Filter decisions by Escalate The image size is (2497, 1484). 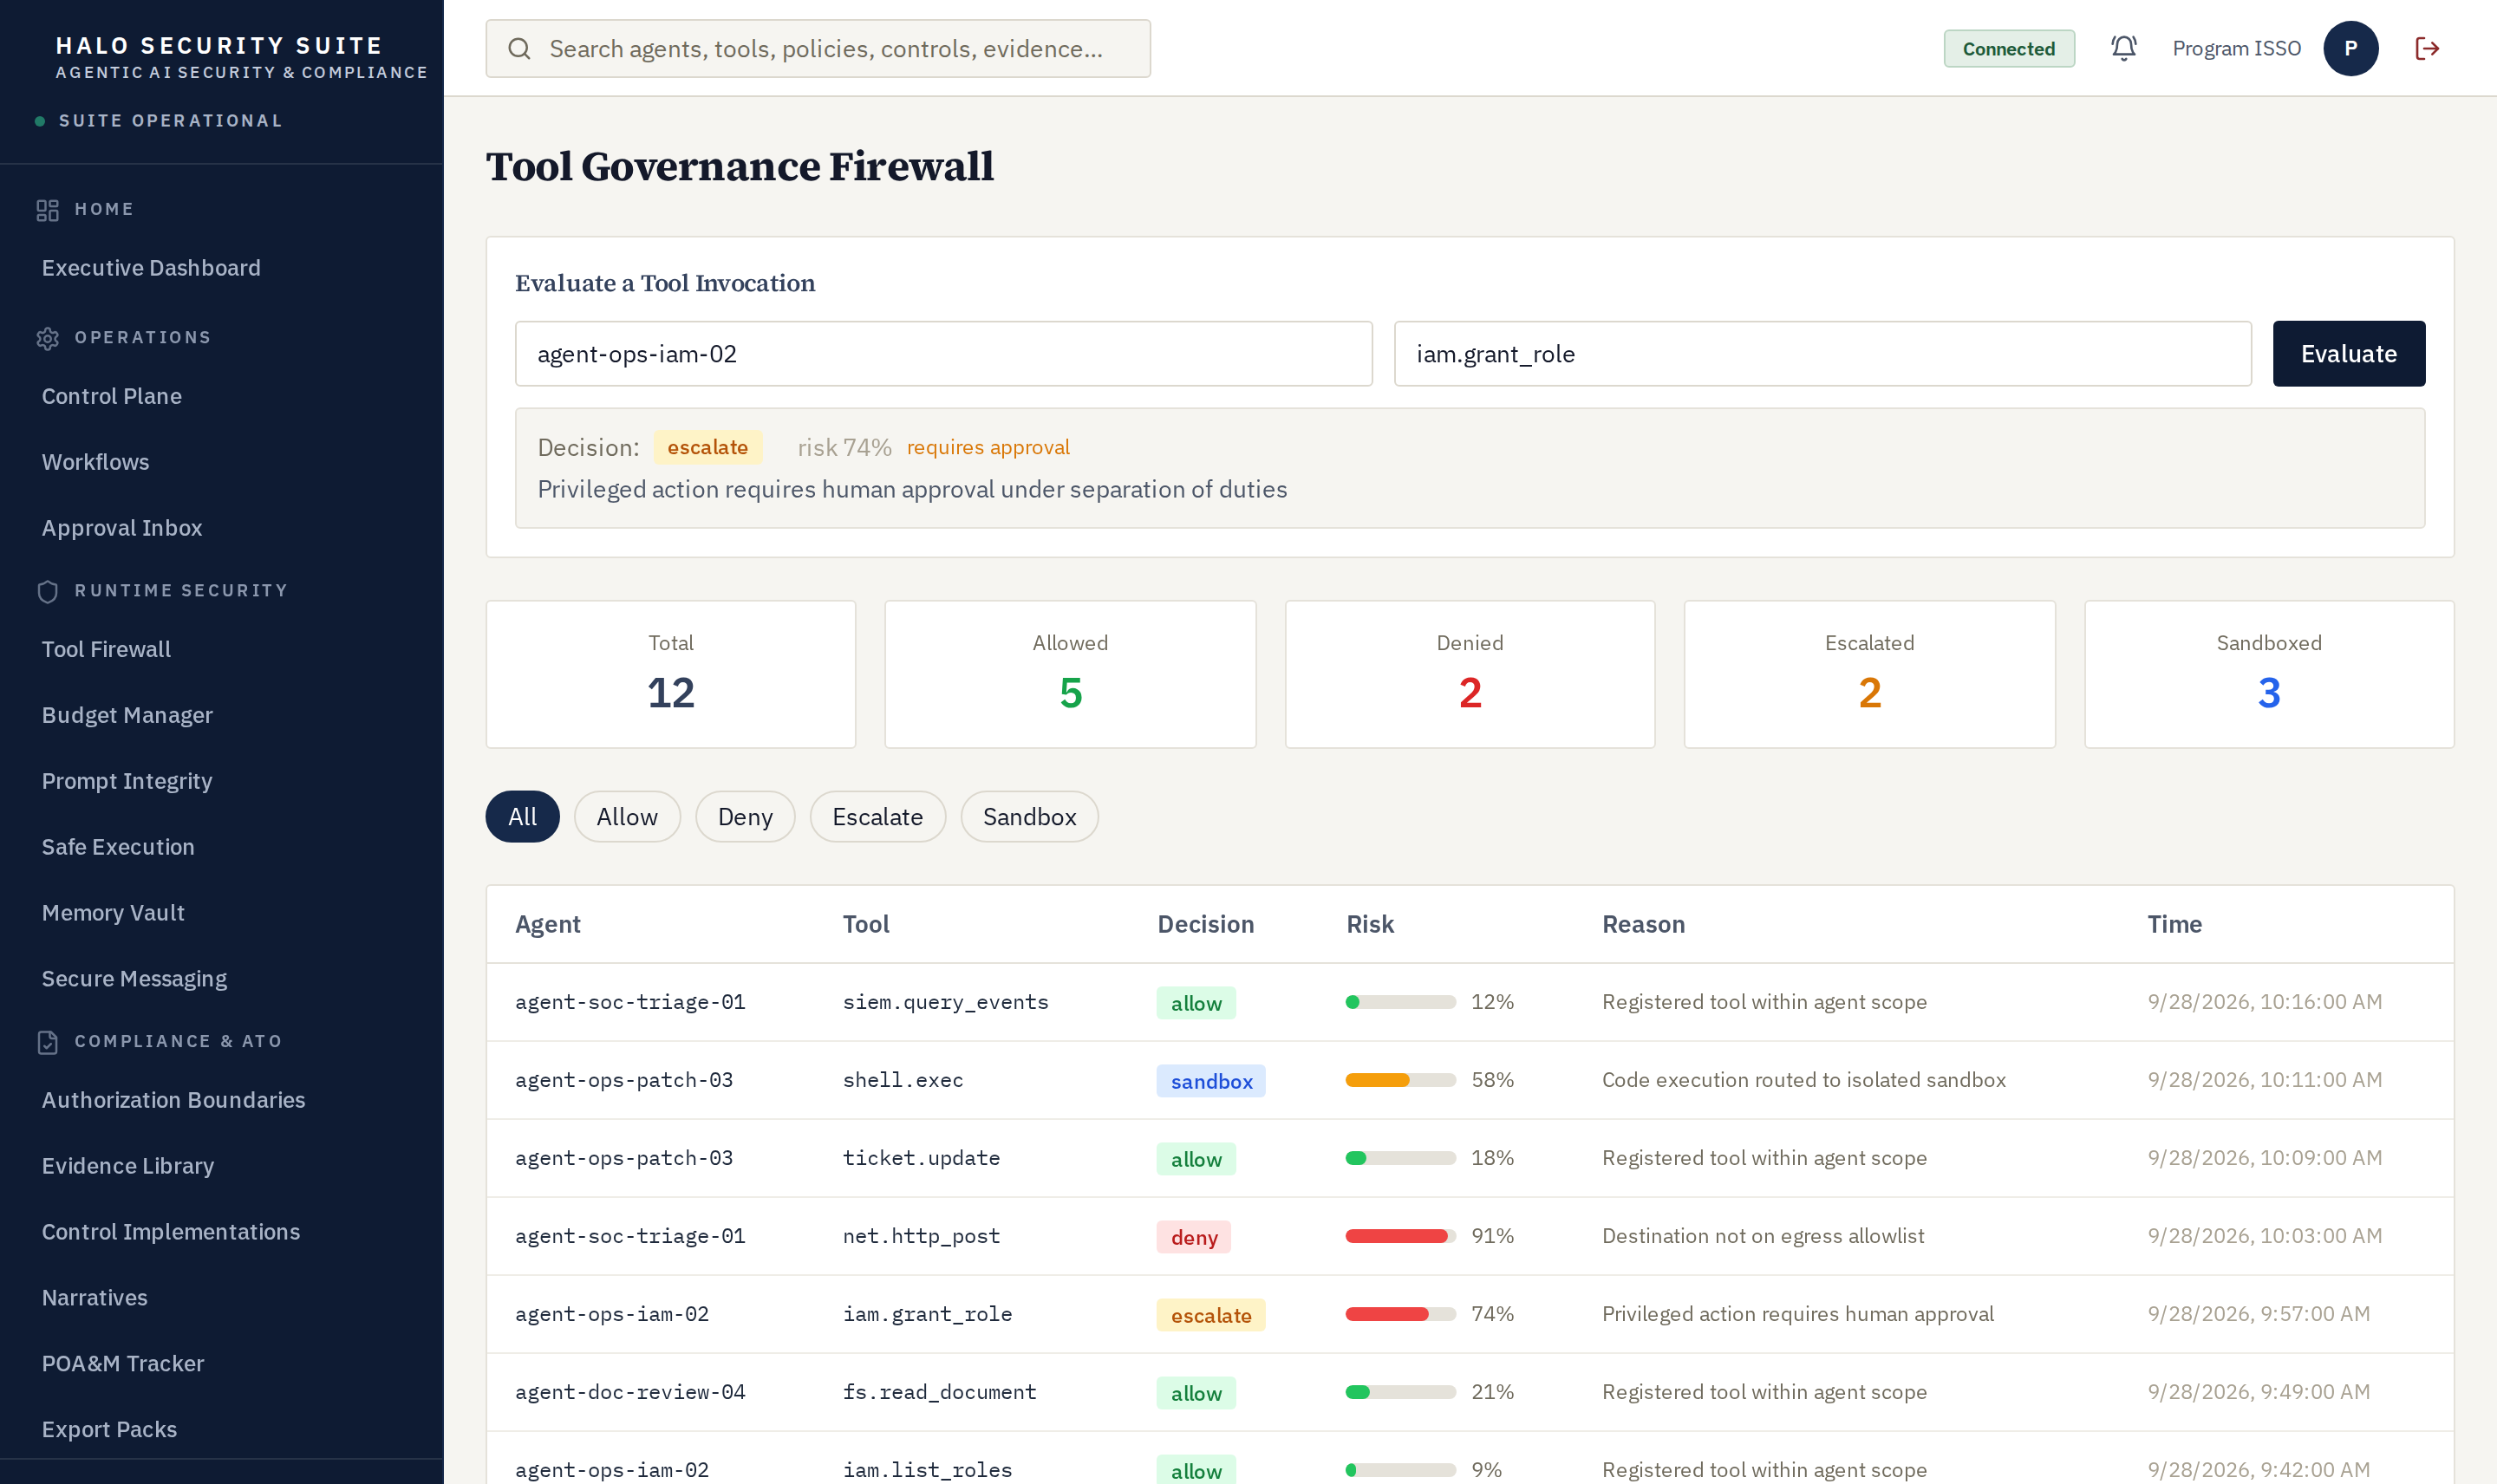pyautogui.click(x=877, y=817)
